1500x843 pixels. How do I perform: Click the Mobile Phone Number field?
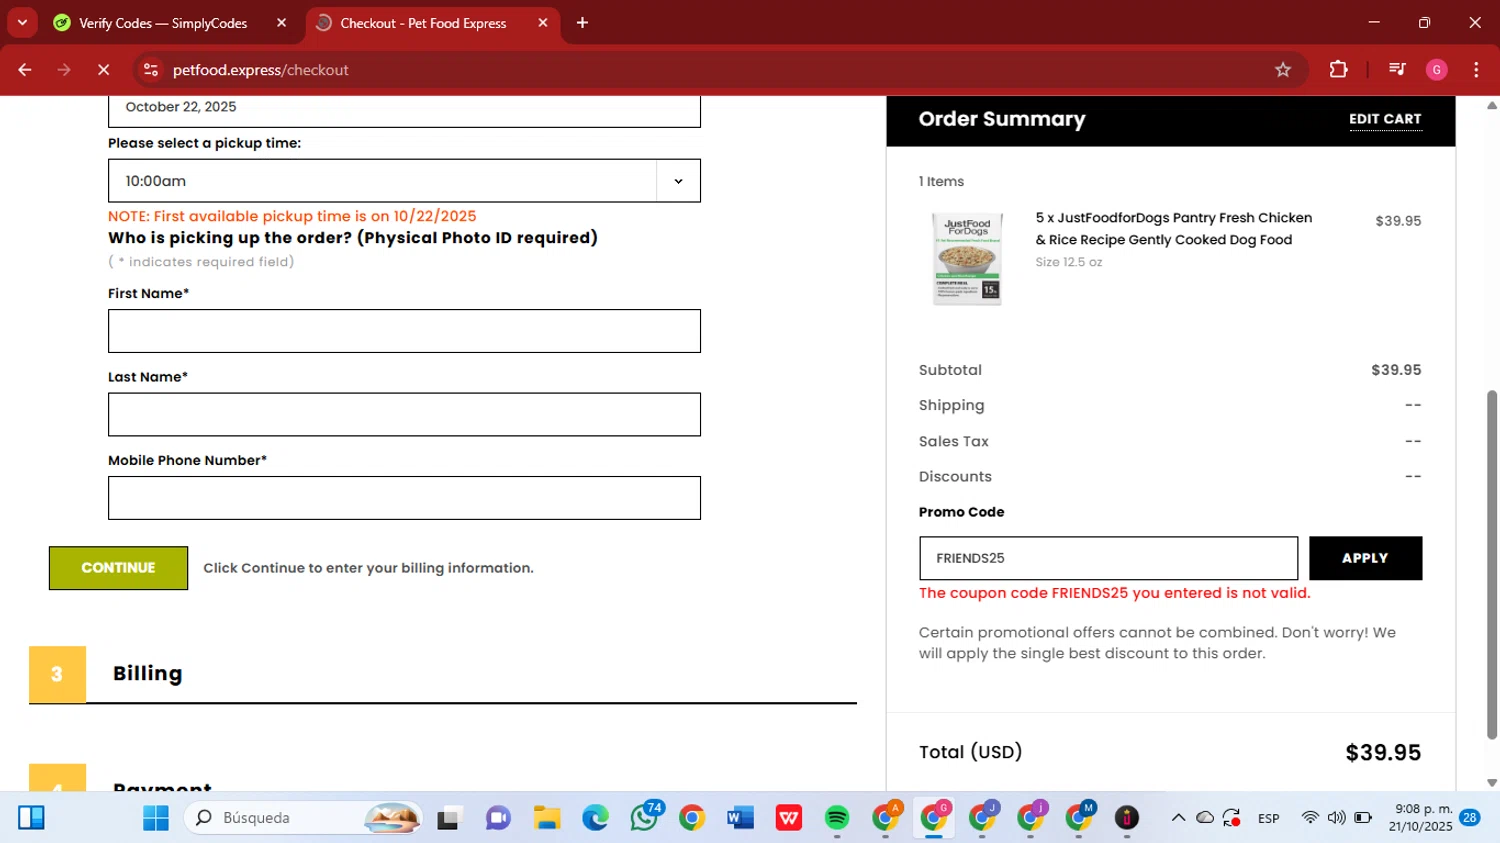404,498
